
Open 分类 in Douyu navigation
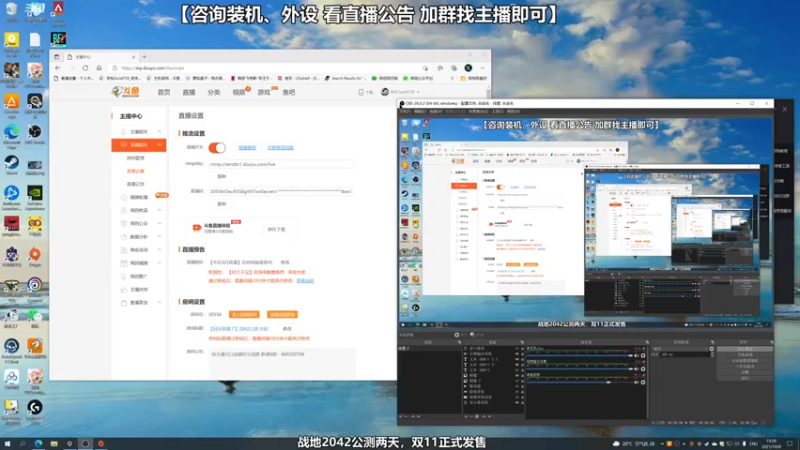click(x=214, y=92)
